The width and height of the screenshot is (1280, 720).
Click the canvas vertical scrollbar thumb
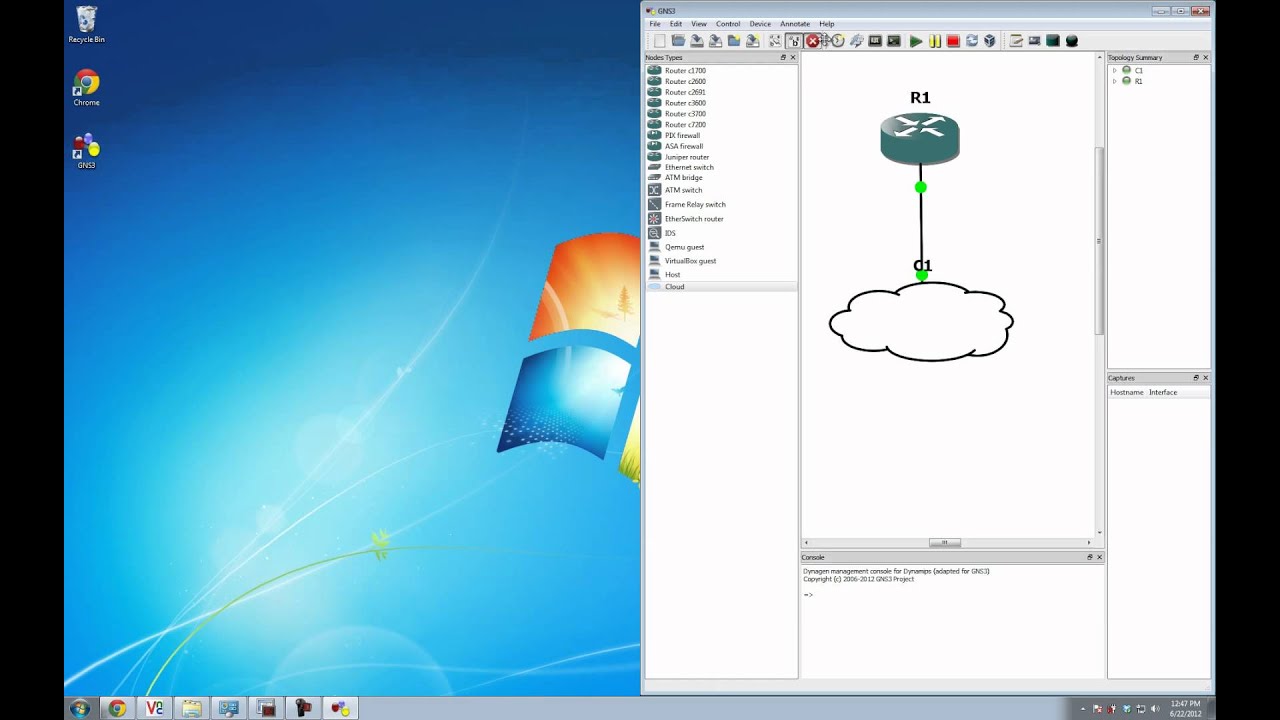tap(1099, 241)
